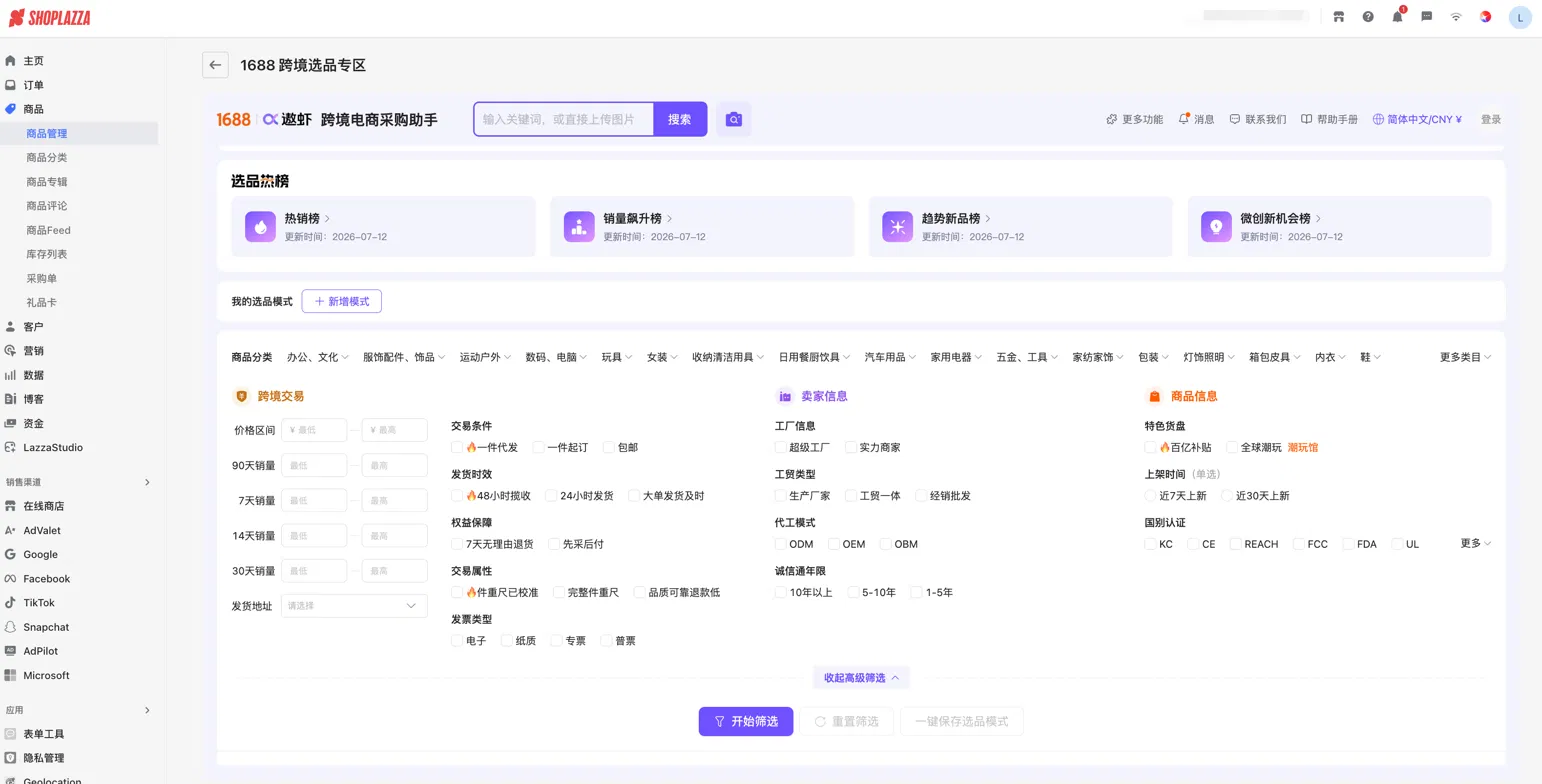Click the Google icon in sales channels

10,554
